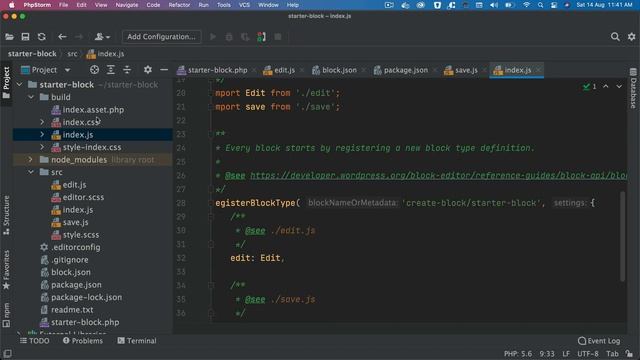Open the user account dropdown in toolbar

tap(102, 37)
